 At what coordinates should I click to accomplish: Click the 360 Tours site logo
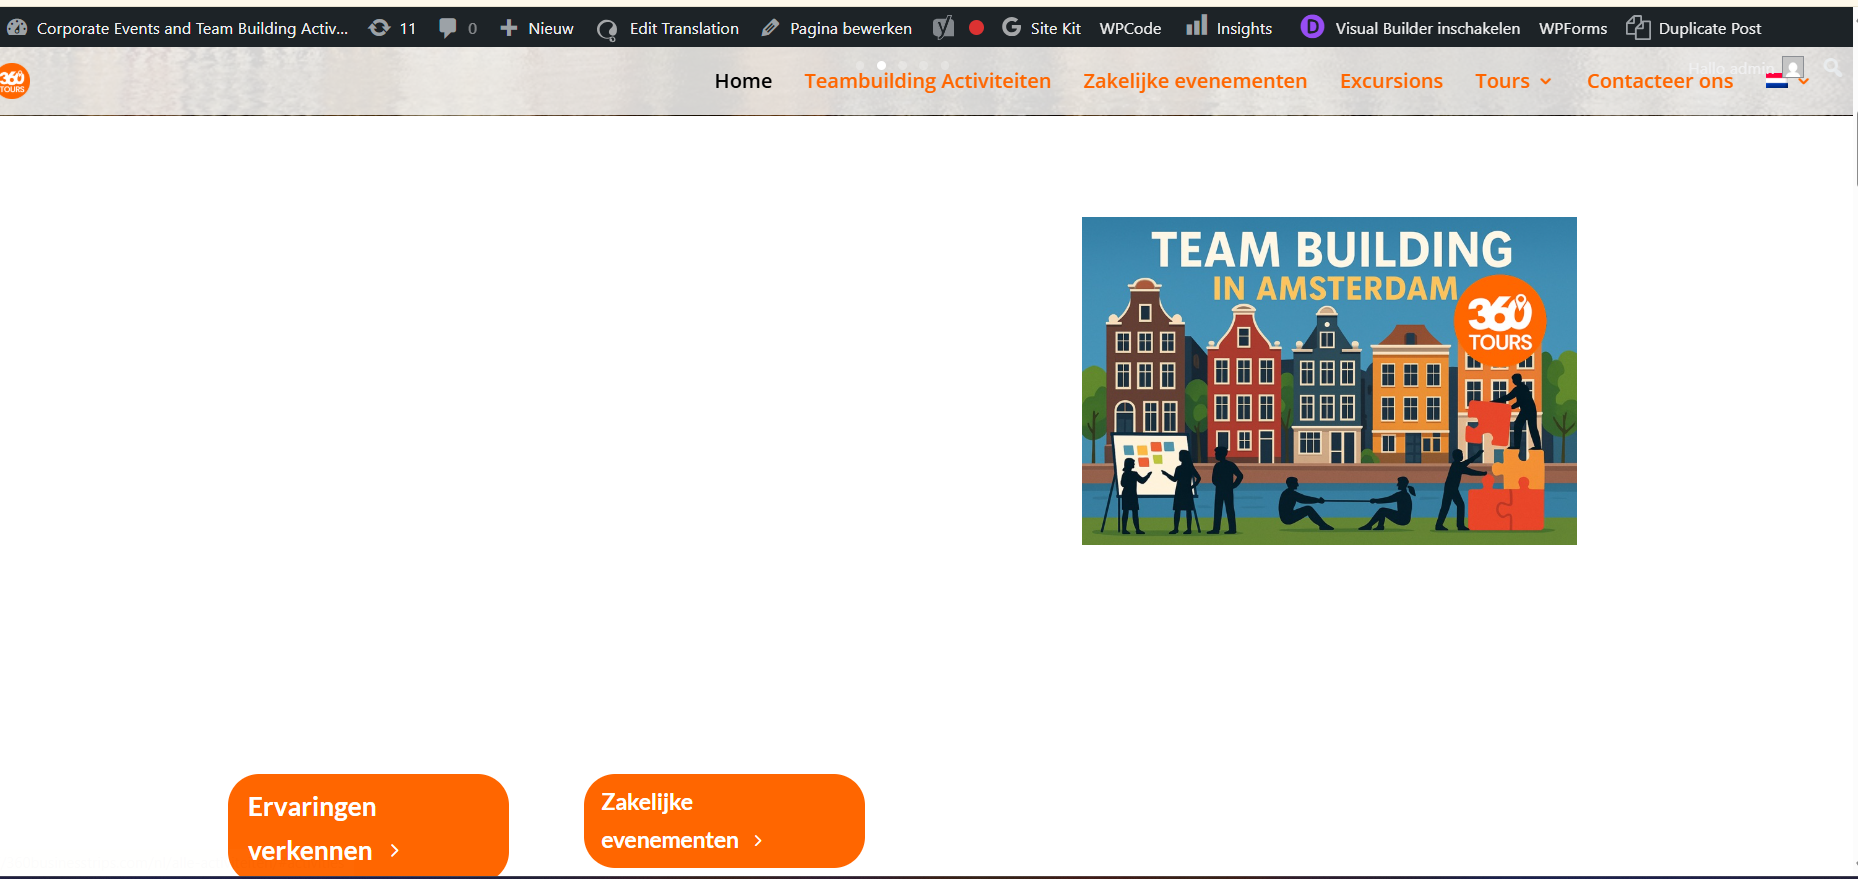pyautogui.click(x=14, y=81)
